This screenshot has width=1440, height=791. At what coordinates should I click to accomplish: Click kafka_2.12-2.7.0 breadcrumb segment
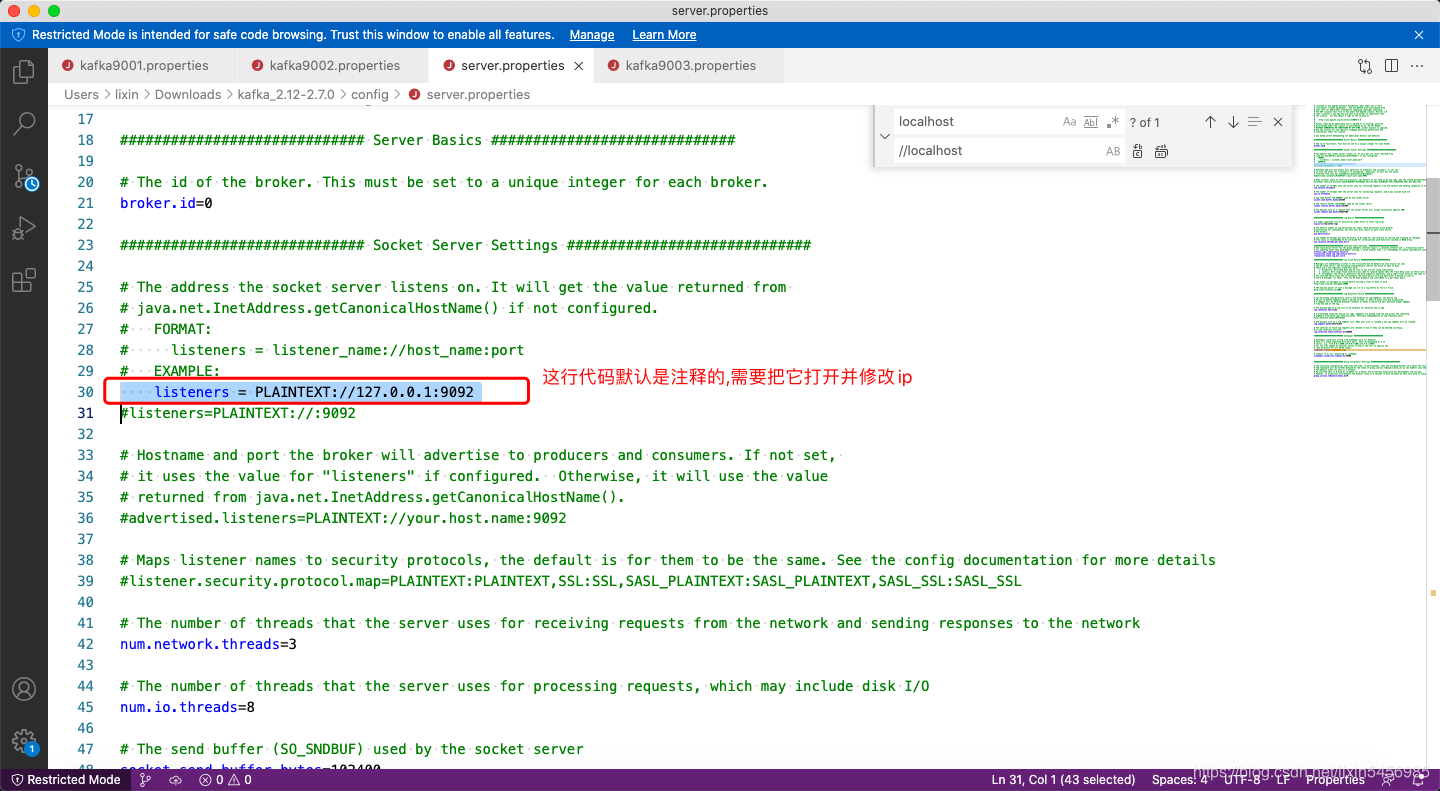286,95
